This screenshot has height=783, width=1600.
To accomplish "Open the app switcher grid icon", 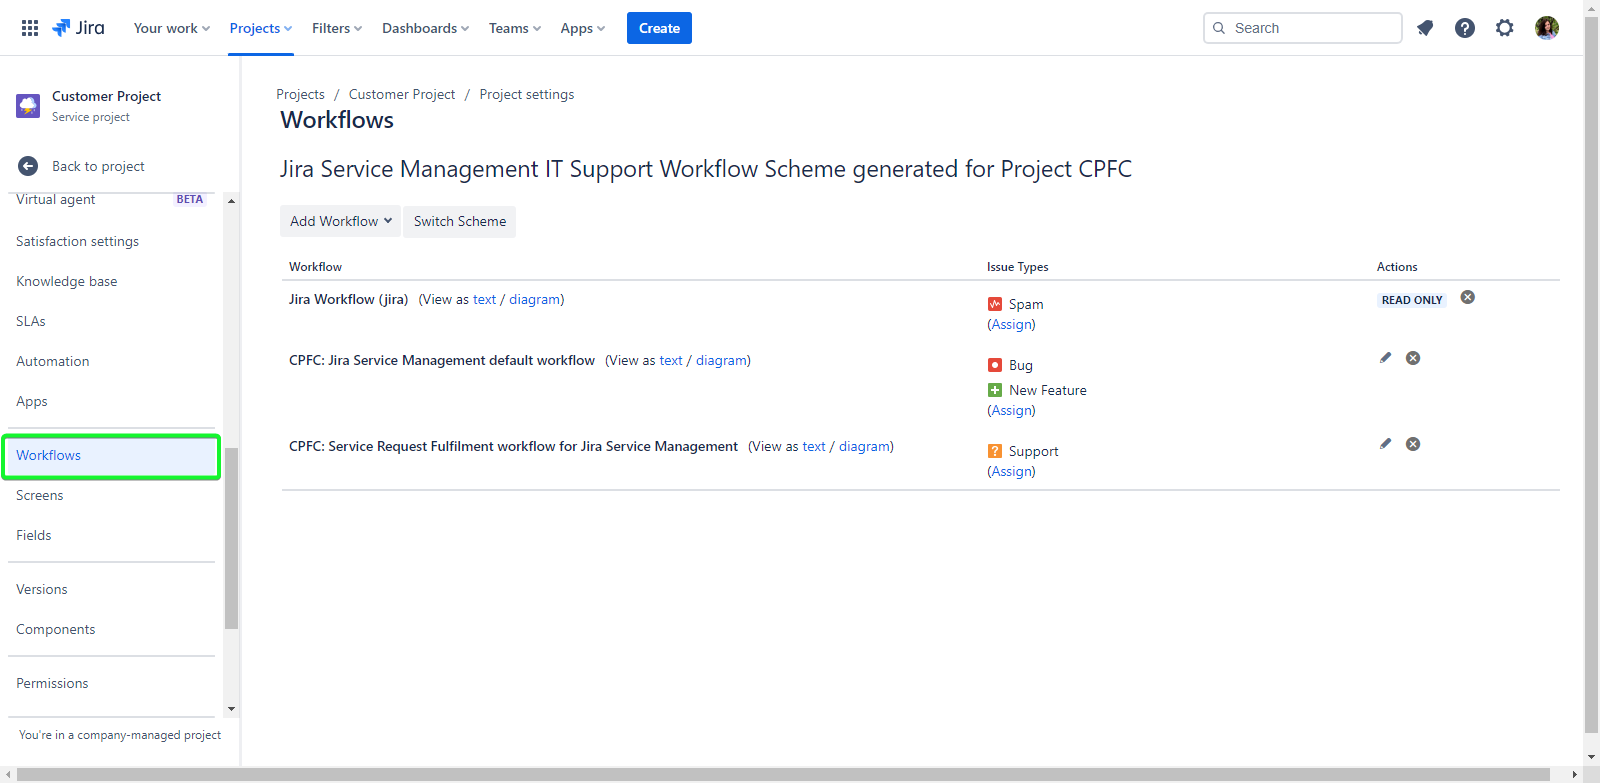I will tap(30, 28).
